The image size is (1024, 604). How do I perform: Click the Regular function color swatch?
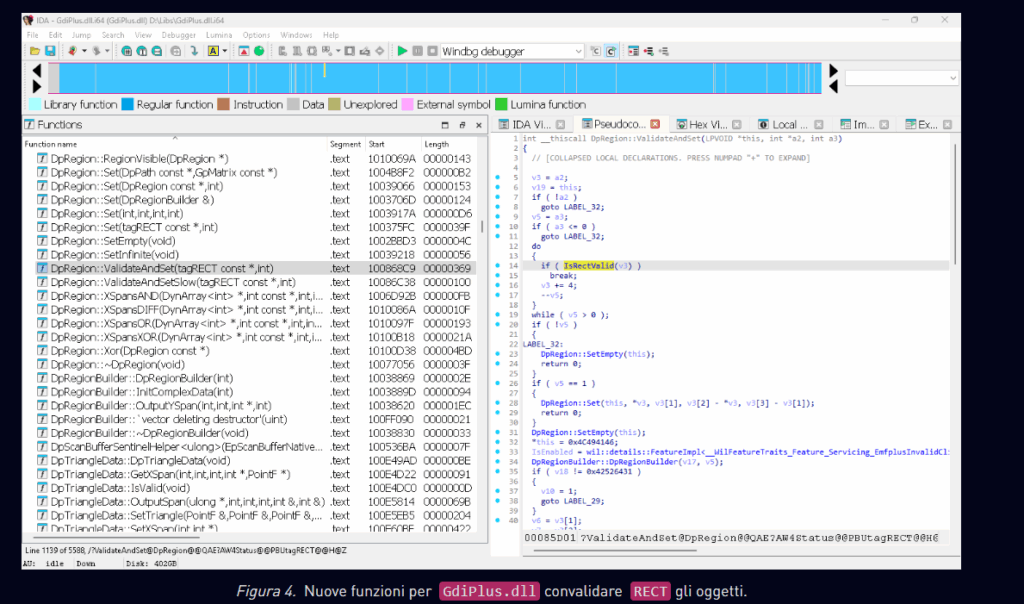pos(127,104)
